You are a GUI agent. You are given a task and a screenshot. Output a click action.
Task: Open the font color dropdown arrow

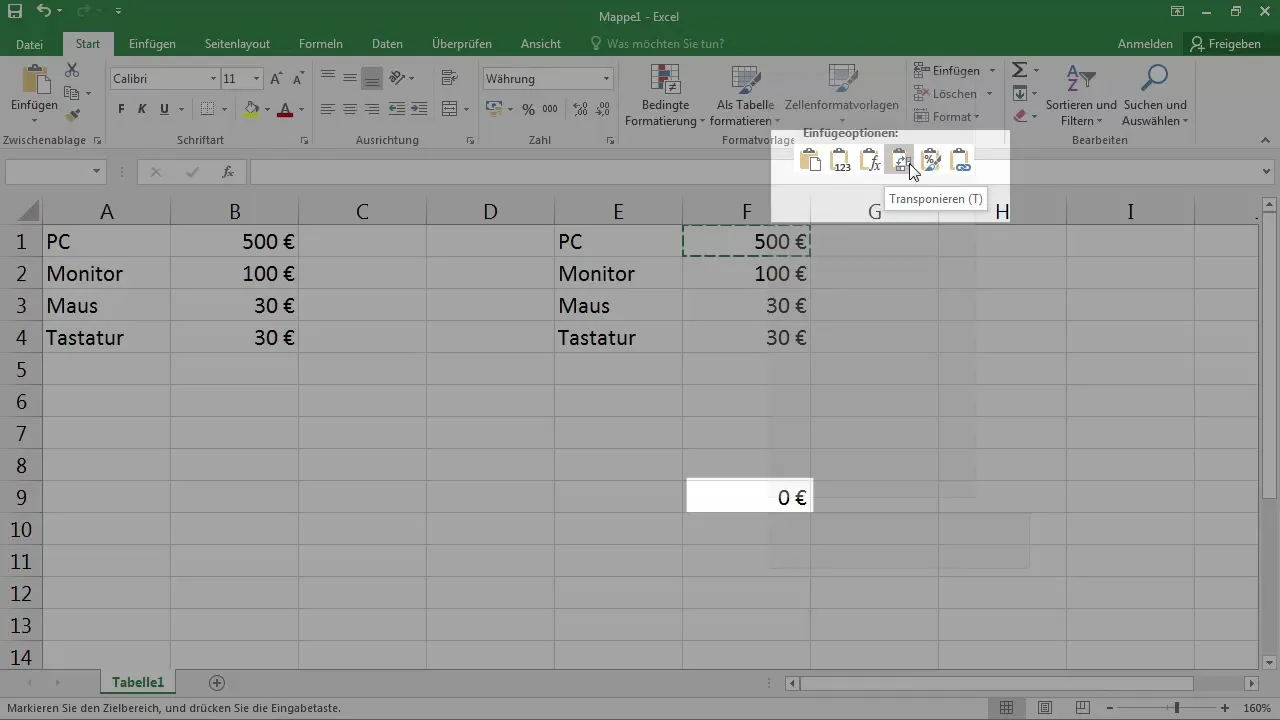[x=302, y=109]
